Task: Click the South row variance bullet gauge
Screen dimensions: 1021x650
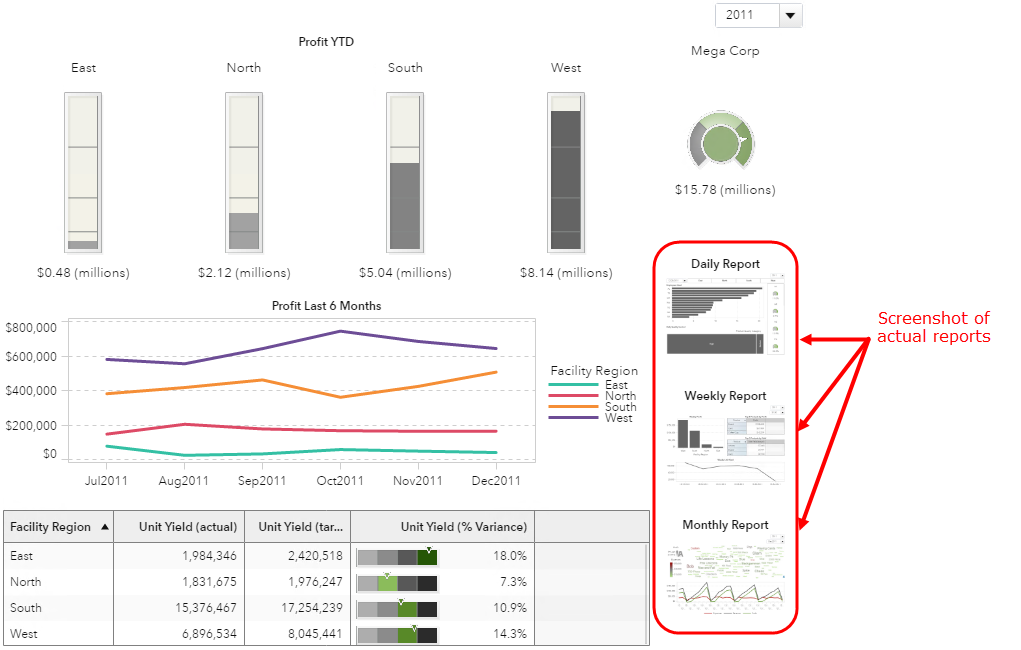Action: [397, 608]
